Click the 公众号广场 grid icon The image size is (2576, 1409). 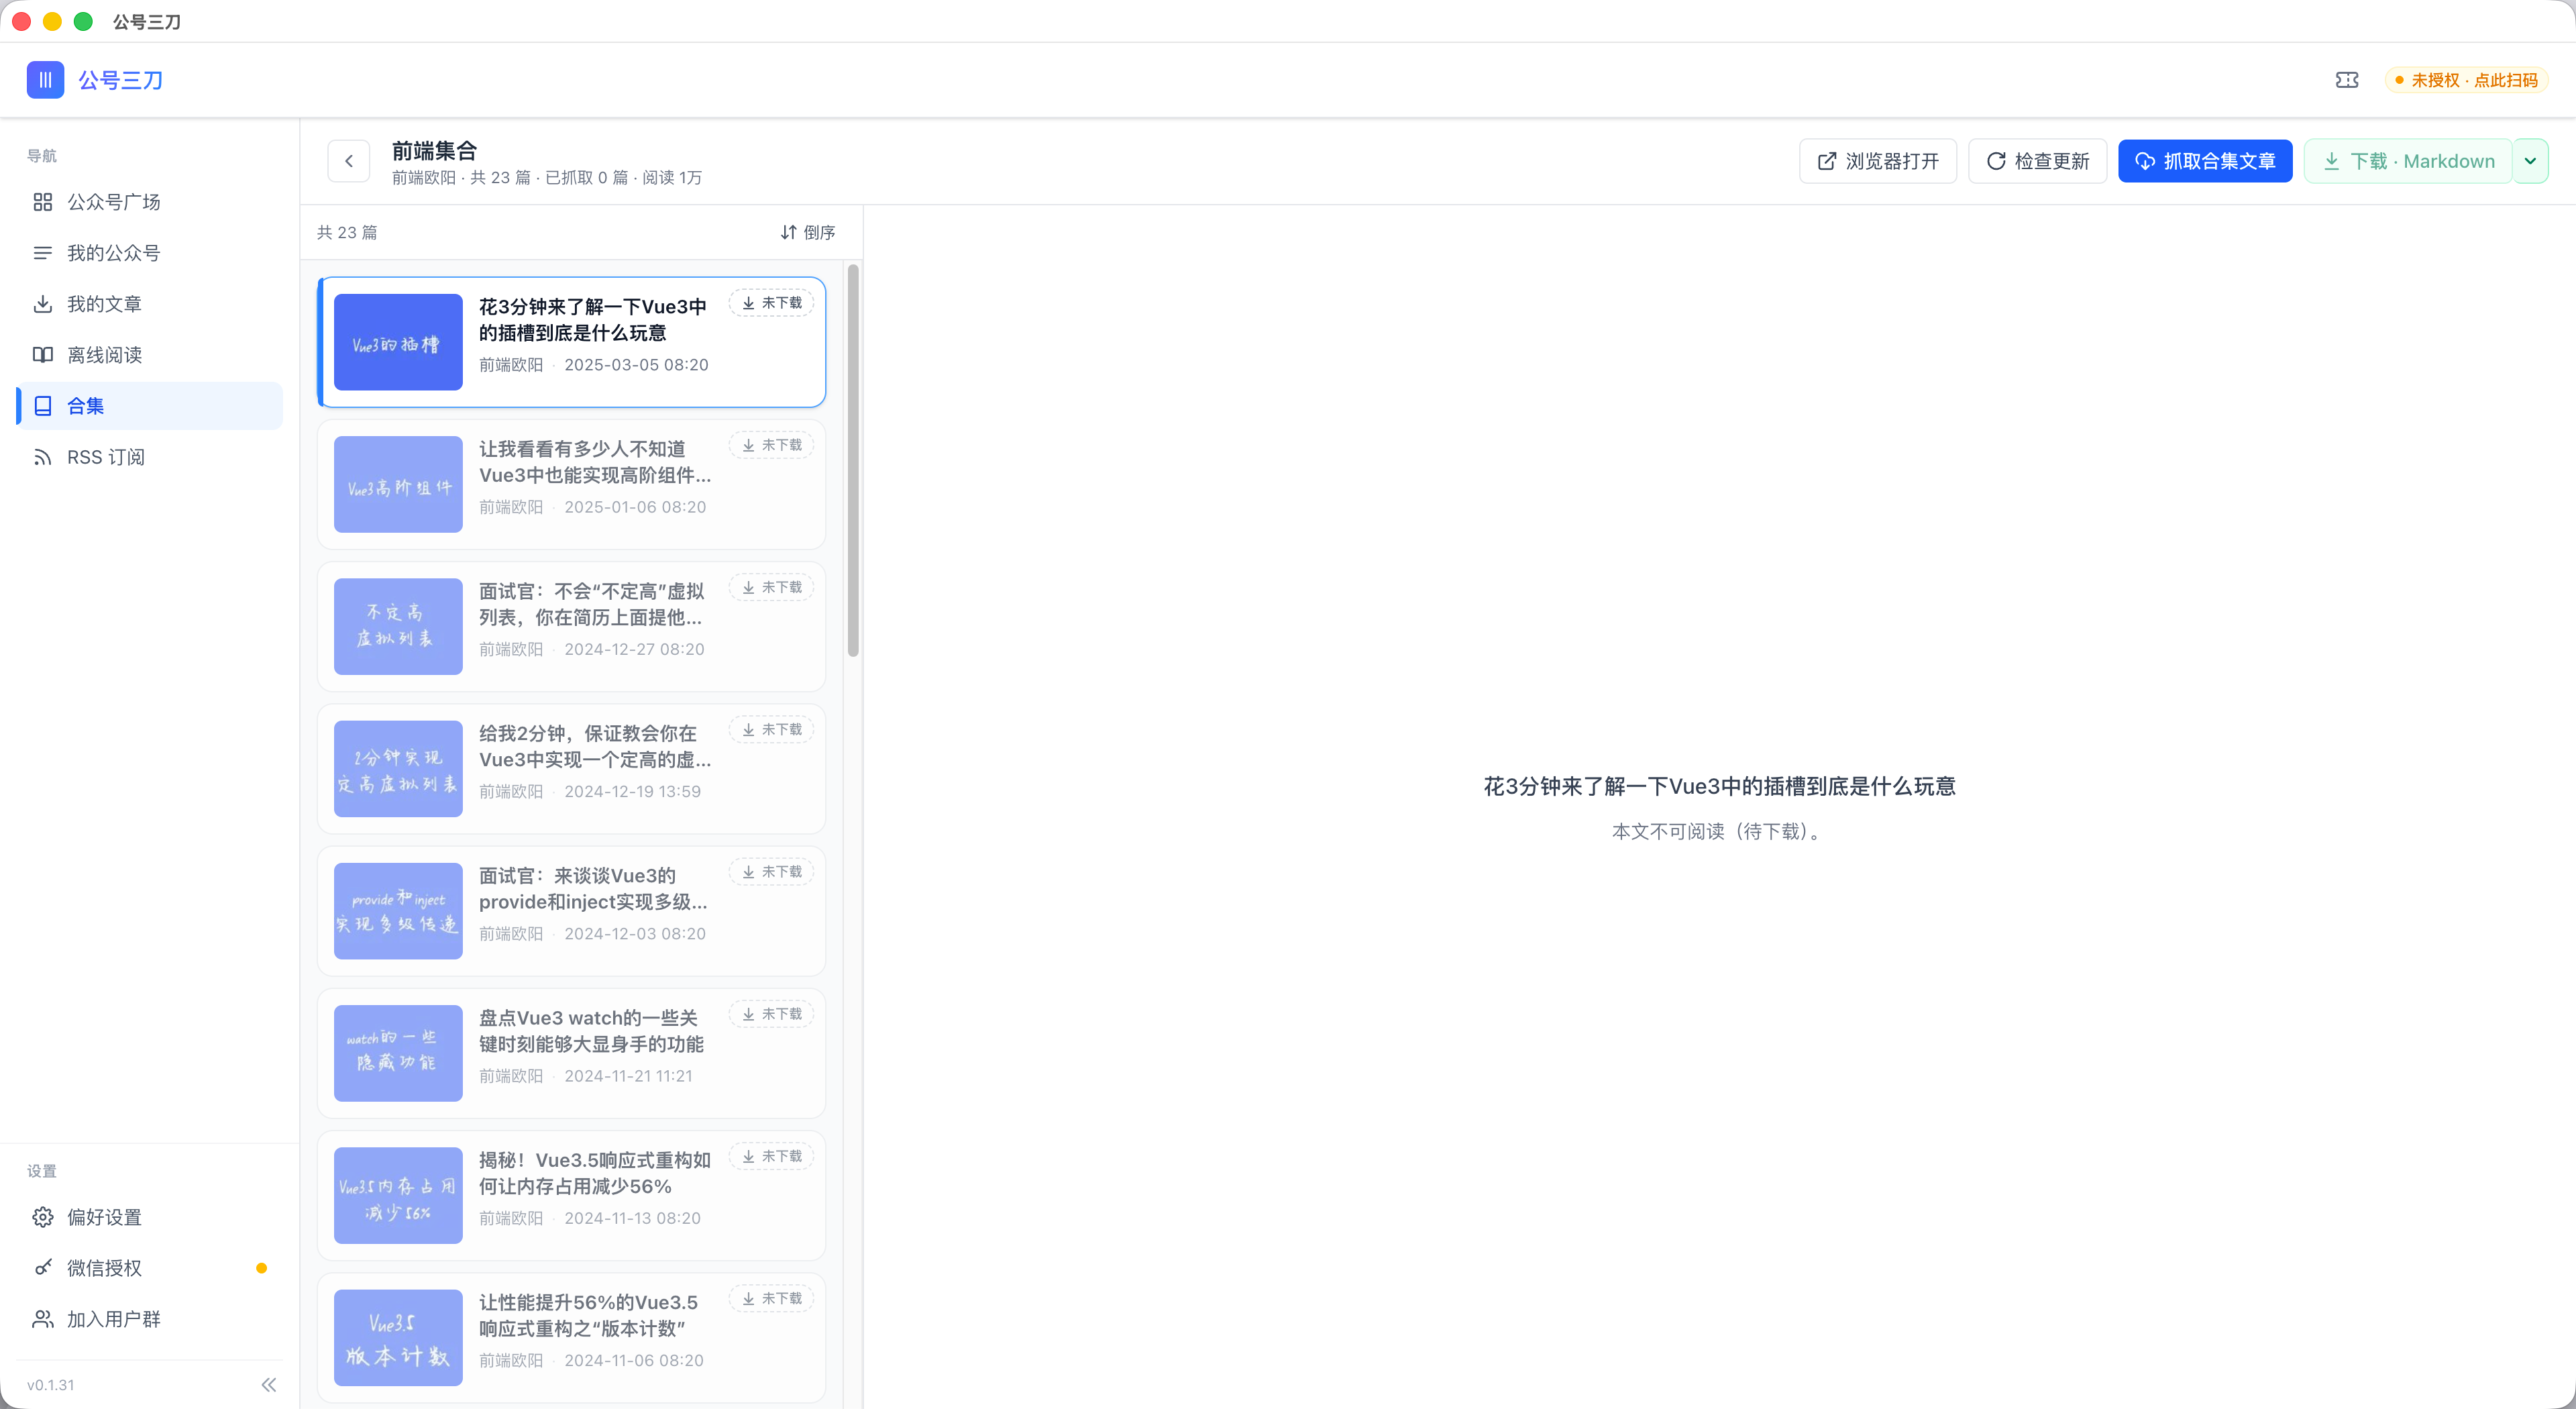[x=42, y=202]
